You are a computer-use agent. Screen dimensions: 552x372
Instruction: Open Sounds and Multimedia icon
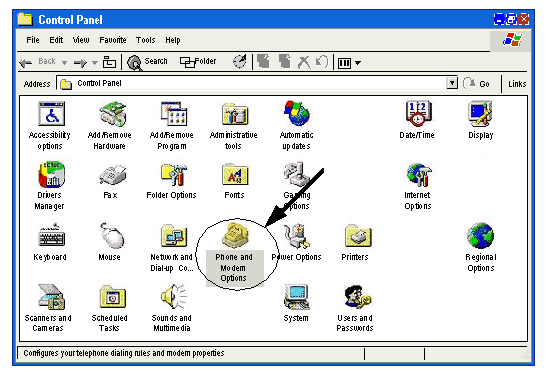click(174, 297)
